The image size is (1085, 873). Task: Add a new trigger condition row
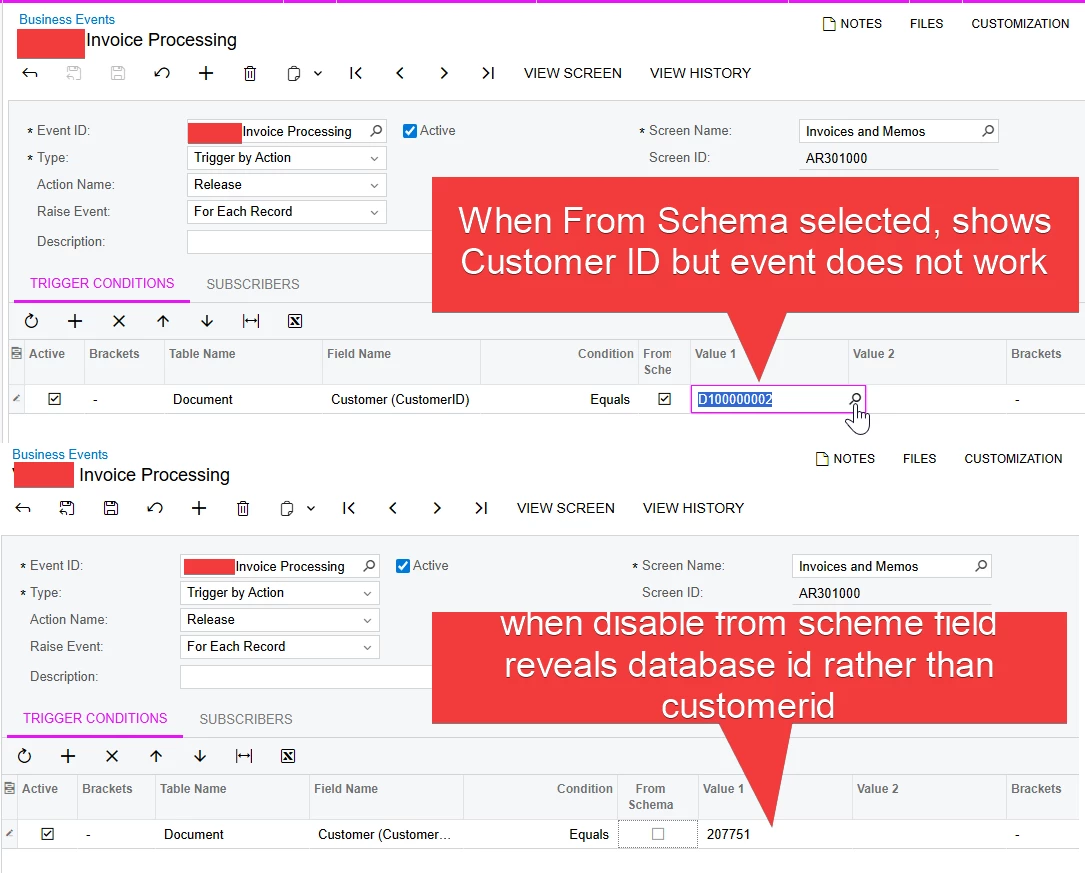pyautogui.click(x=75, y=321)
